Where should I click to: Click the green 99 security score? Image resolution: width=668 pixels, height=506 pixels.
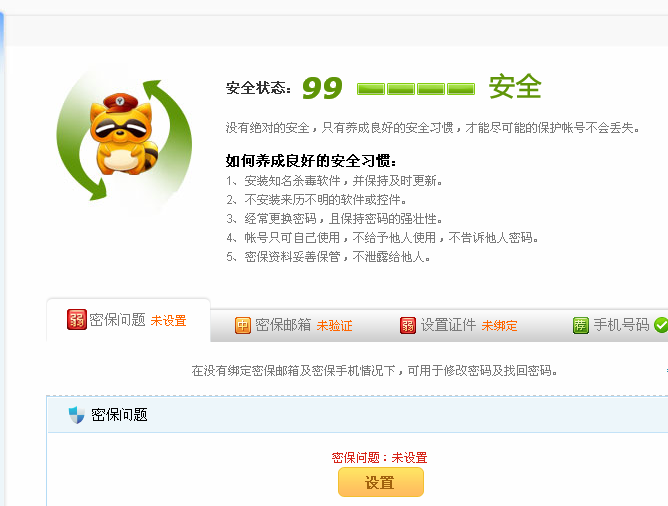click(322, 88)
